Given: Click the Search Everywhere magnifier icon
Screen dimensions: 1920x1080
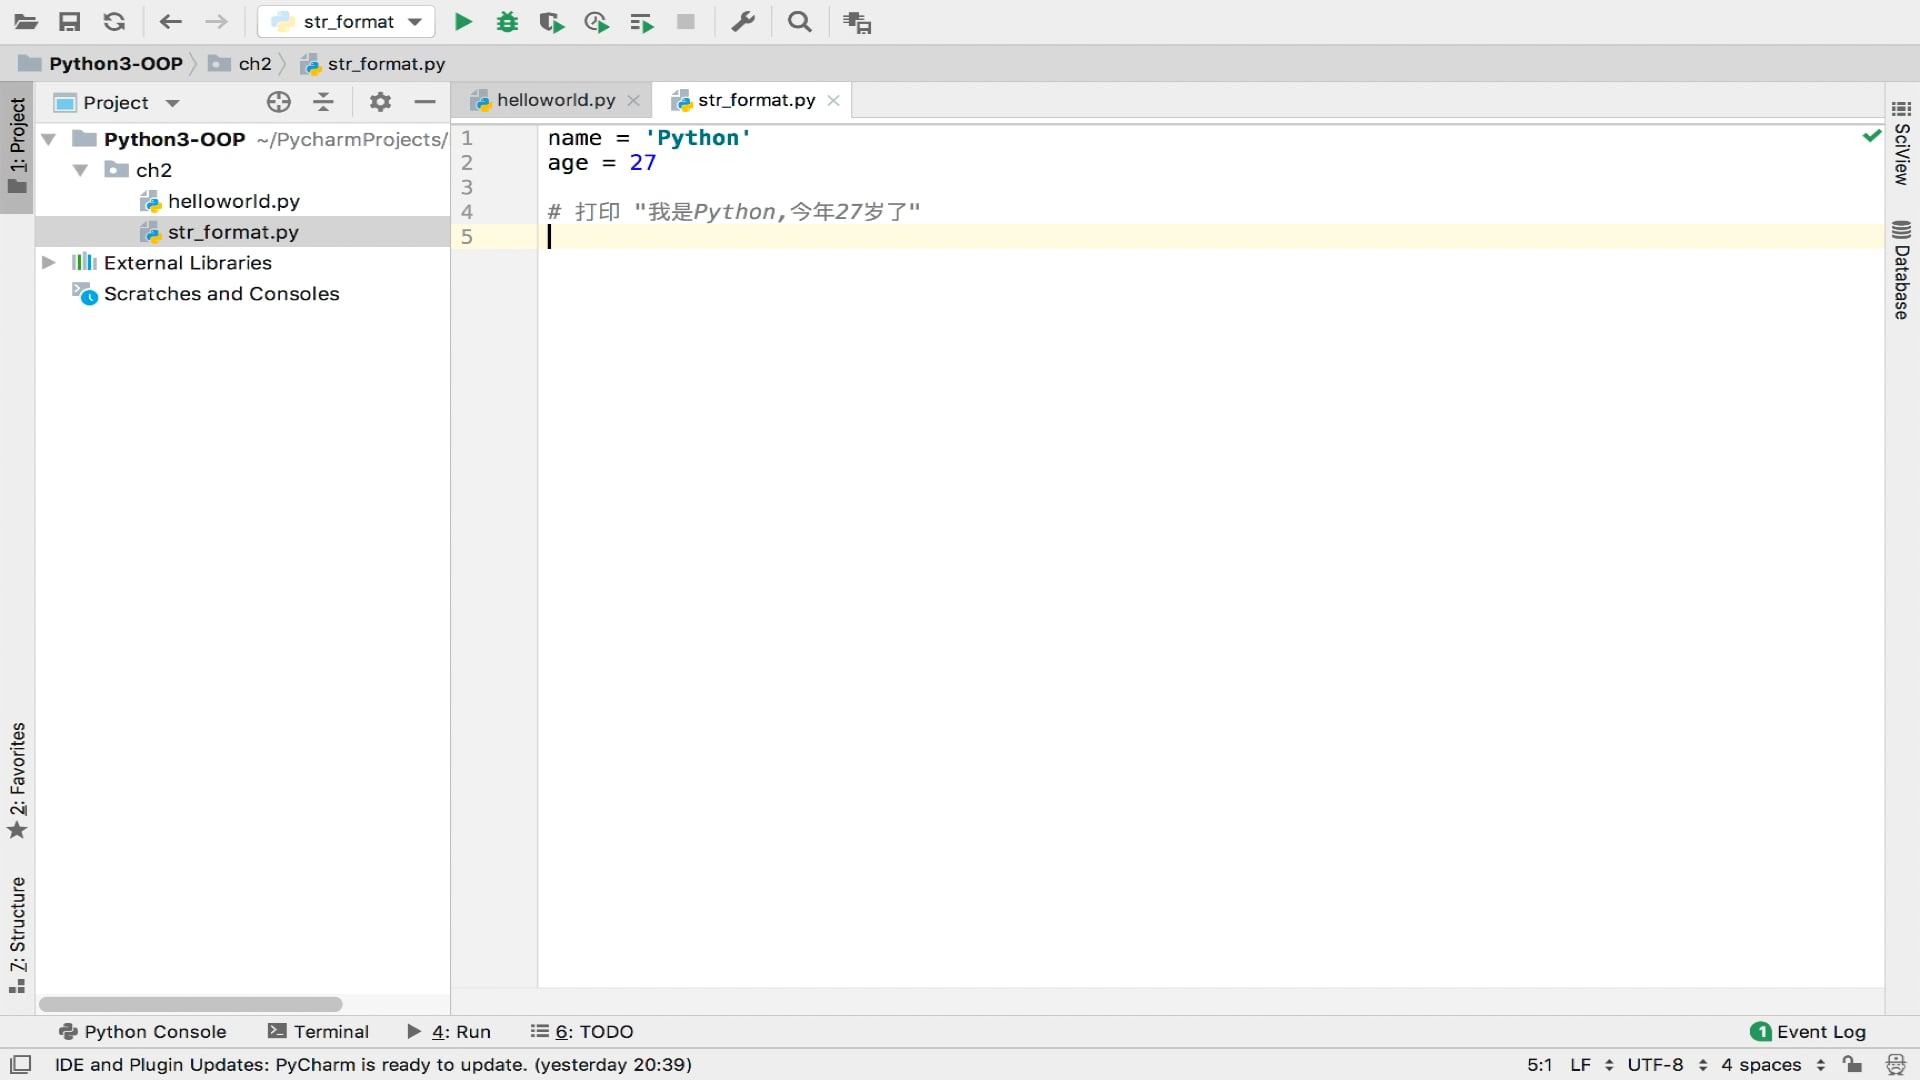Looking at the screenshot, I should tap(799, 22).
